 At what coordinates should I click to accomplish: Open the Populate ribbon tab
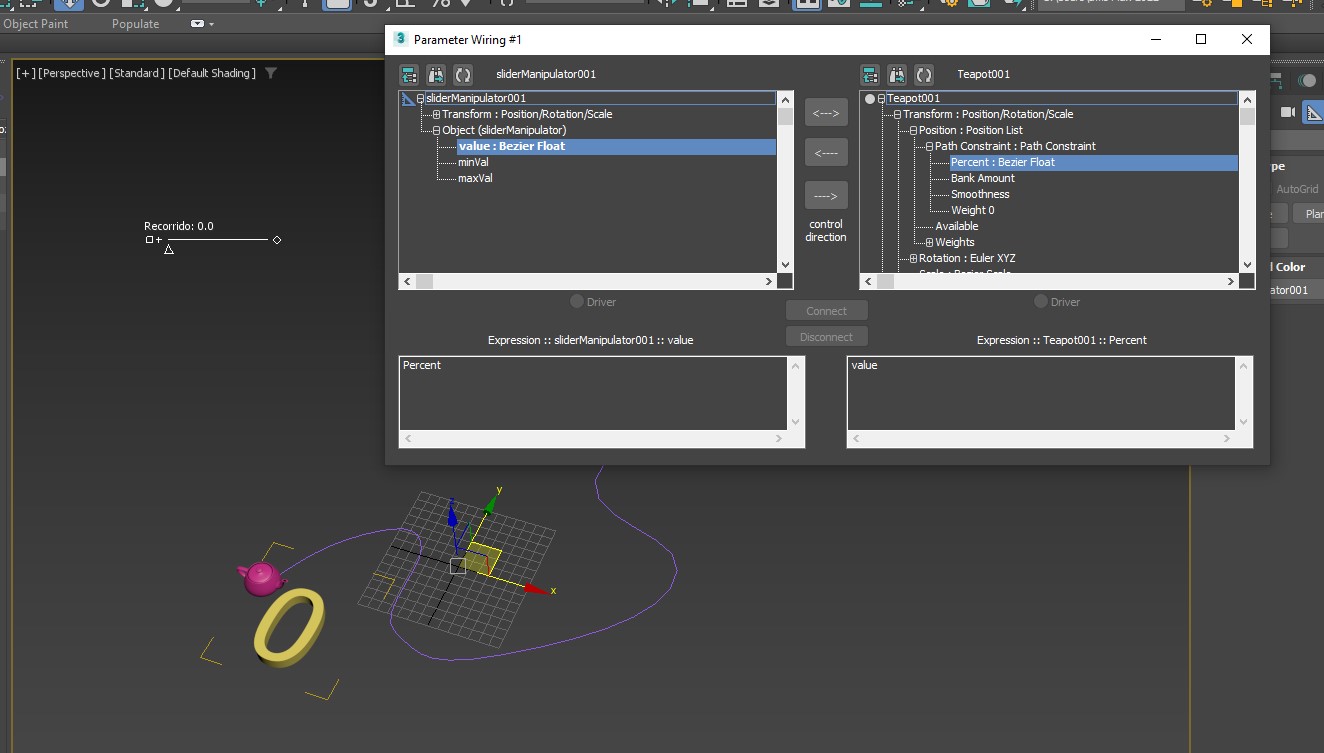[135, 24]
